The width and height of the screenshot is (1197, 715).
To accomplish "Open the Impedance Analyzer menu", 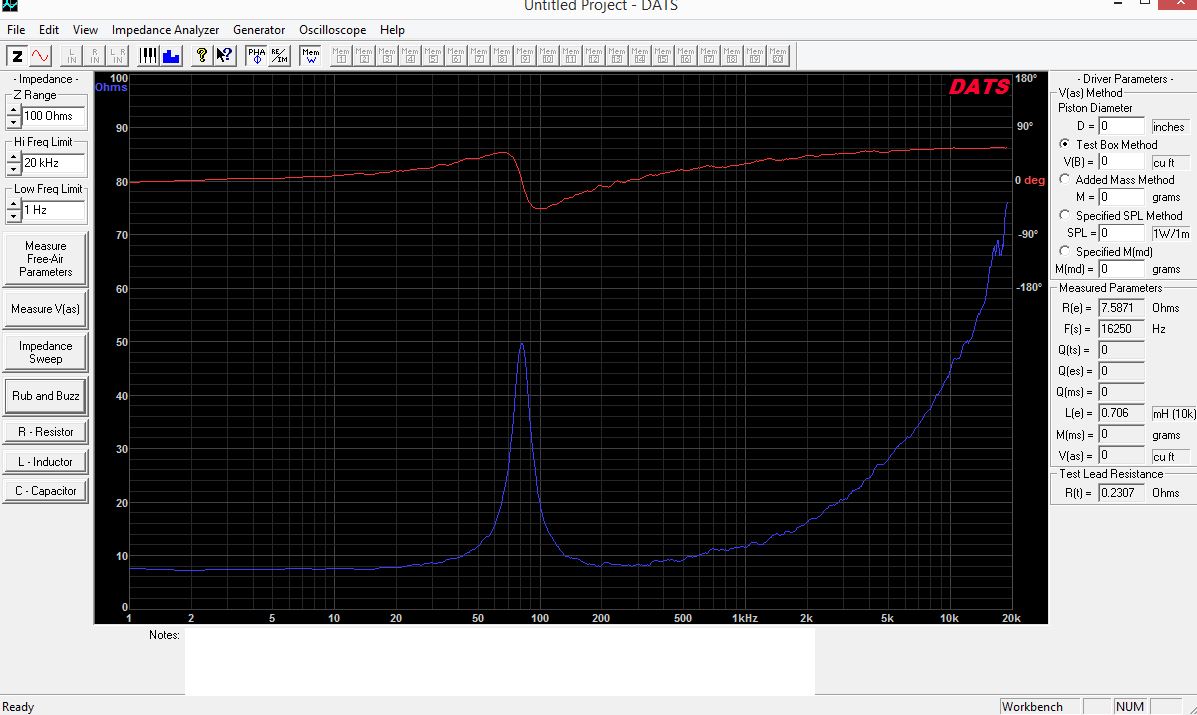I will click(x=165, y=30).
